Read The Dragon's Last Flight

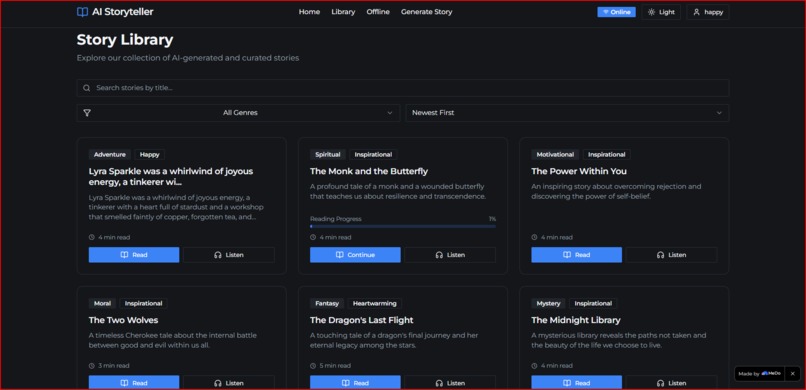coord(355,383)
